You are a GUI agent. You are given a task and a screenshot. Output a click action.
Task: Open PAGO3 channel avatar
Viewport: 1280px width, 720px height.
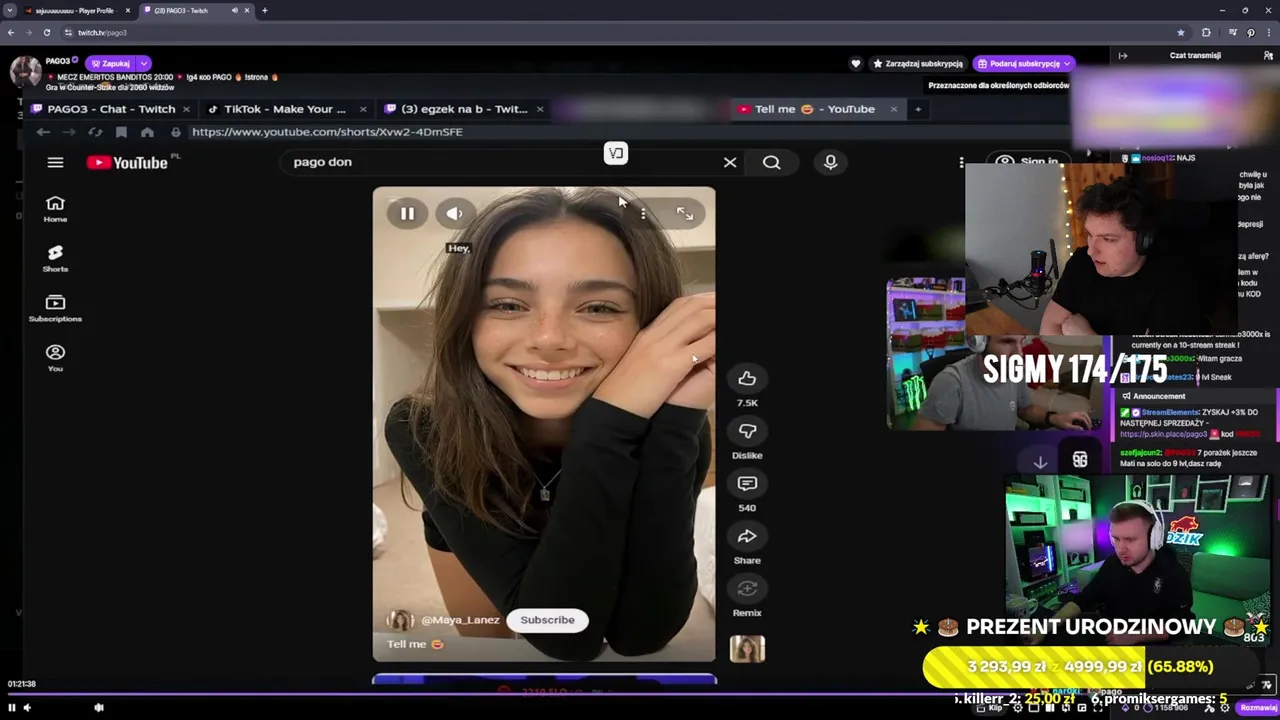pyautogui.click(x=25, y=71)
